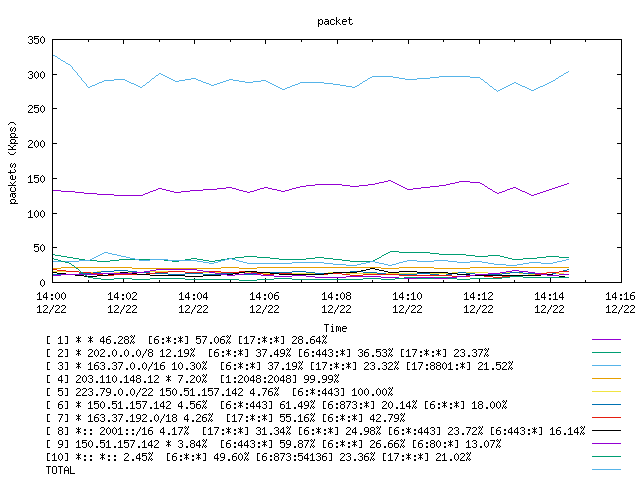Select legend entry [ 2] * 202.0.0.0/8
This screenshot has height=480, width=640.
tap(267, 353)
